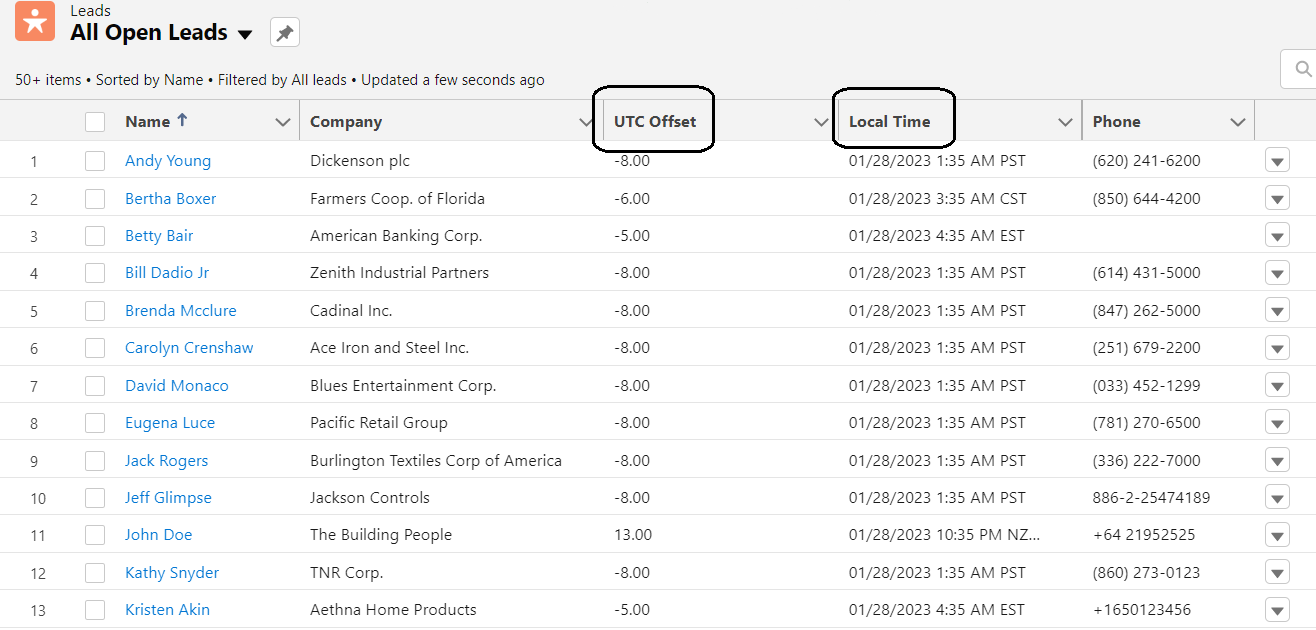Screen dimensions: 1316x630
Task: Open the John Doe lead record
Action: coord(158,534)
